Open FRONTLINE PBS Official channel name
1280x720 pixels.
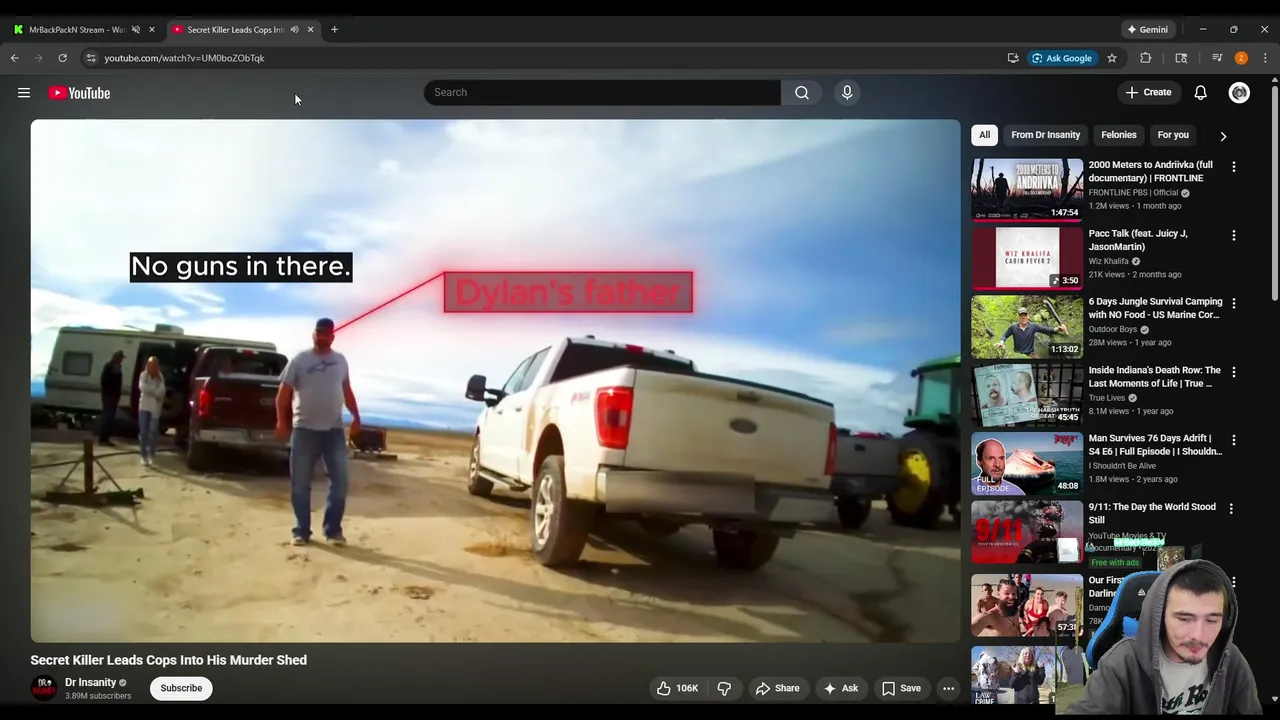click(1133, 192)
